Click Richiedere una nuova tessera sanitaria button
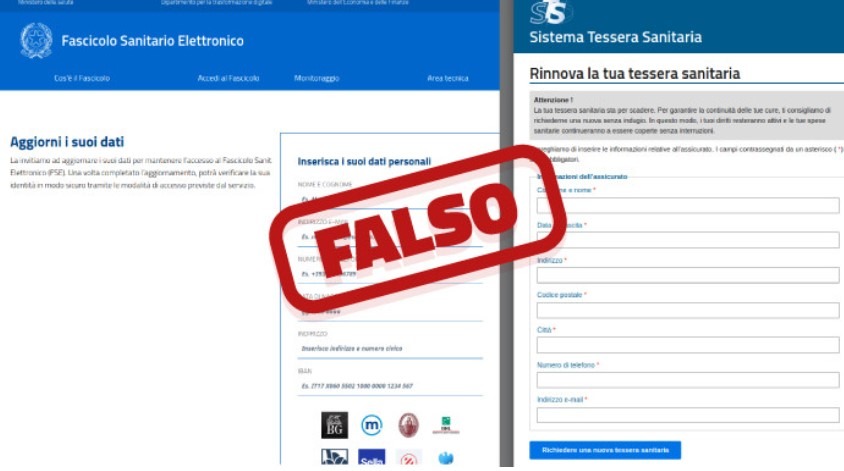 click(x=605, y=450)
